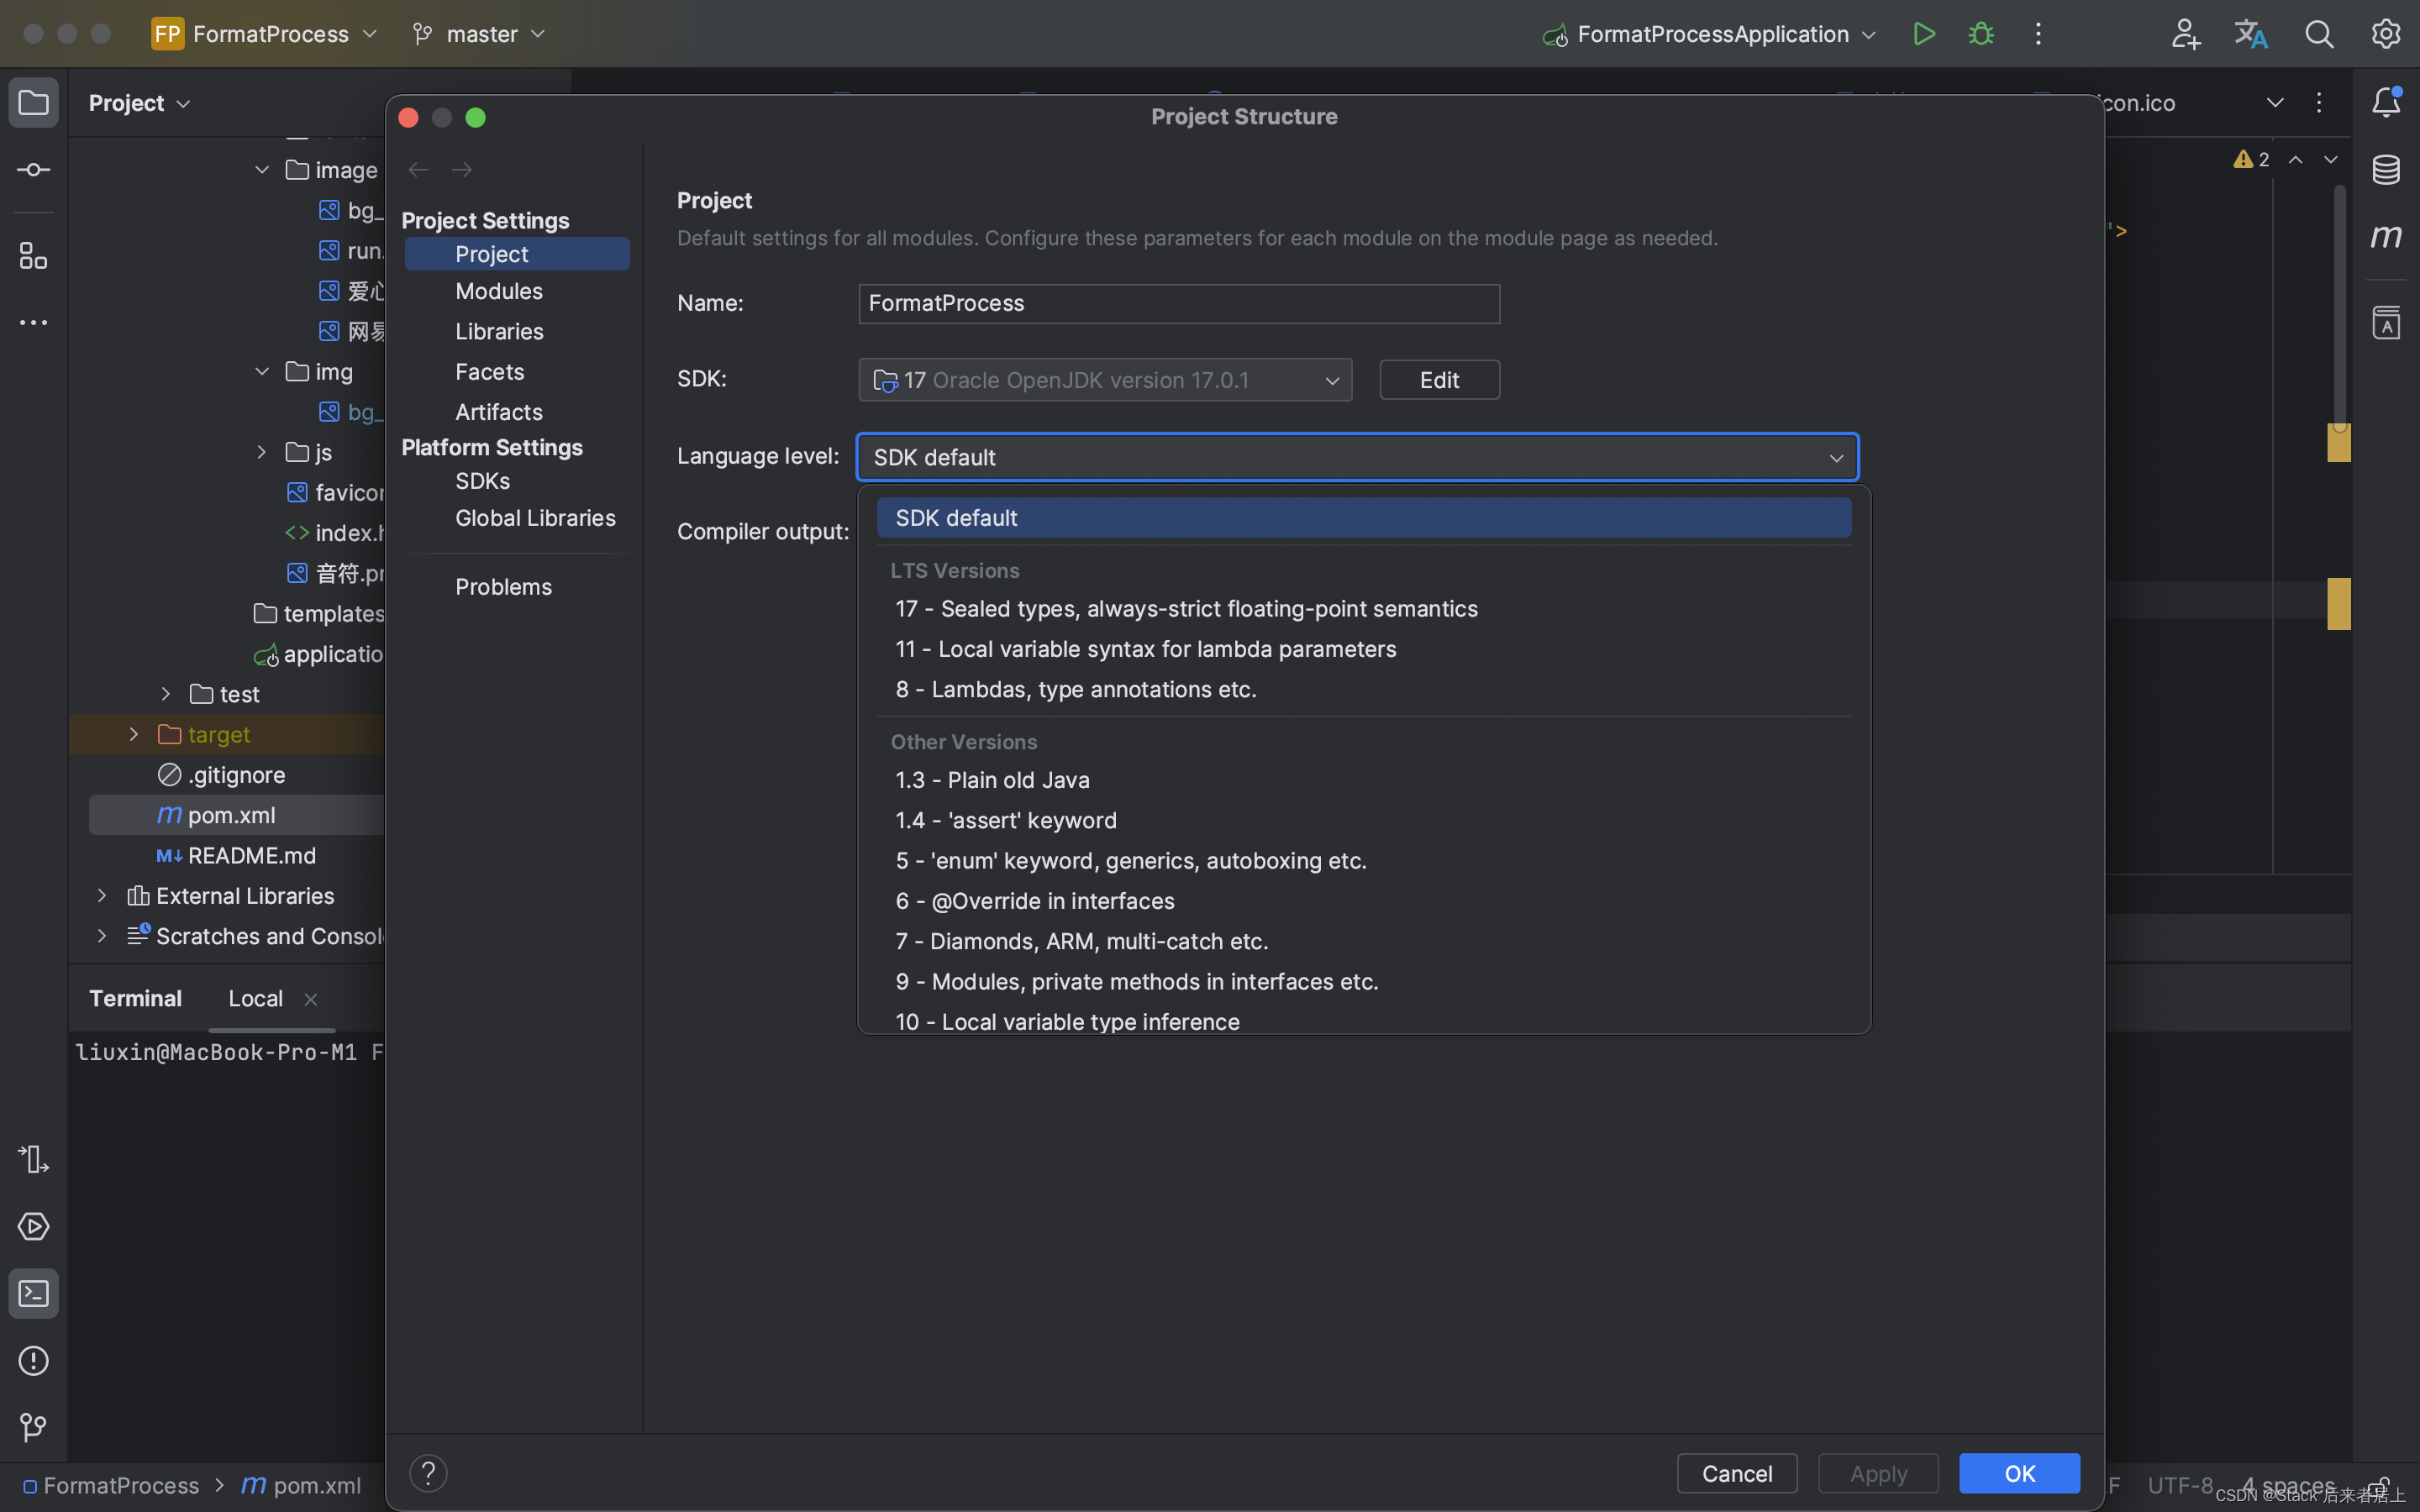Click the project Name input field
The width and height of the screenshot is (2420, 1512).
(1179, 303)
